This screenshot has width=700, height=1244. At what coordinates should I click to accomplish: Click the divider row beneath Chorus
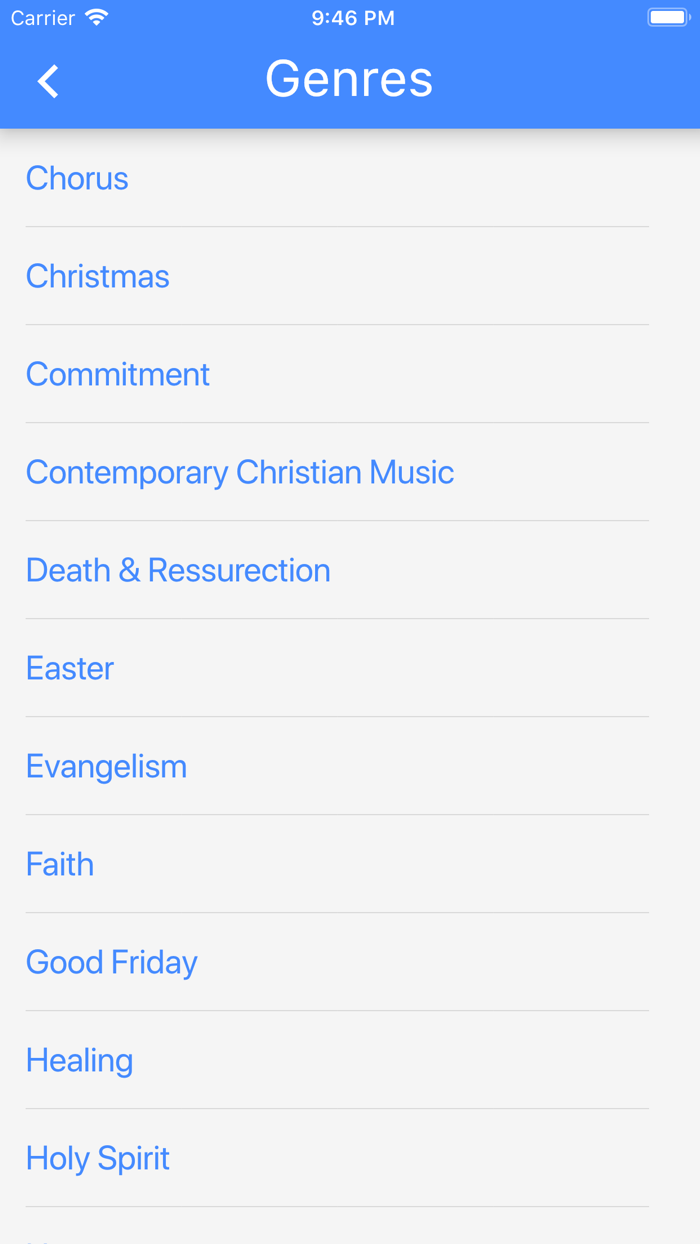tap(337, 227)
